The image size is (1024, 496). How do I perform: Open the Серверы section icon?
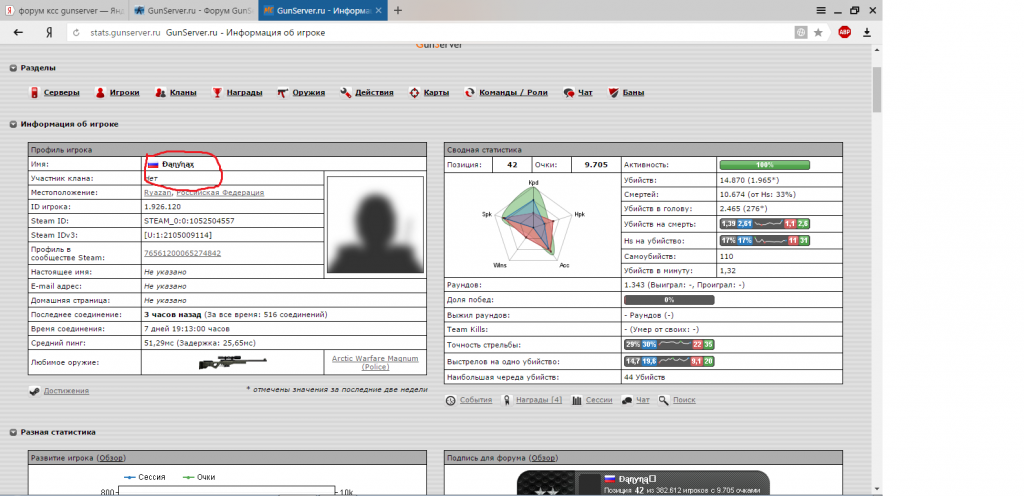[x=34, y=93]
